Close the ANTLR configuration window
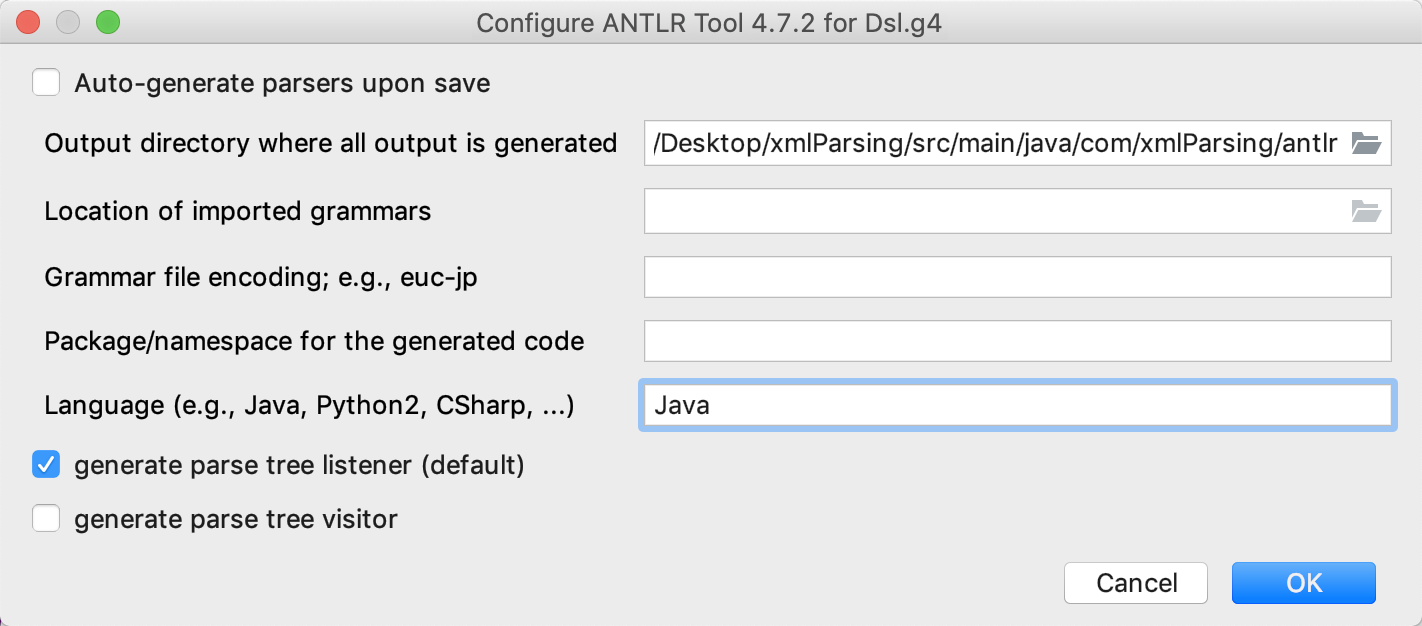 (27, 21)
